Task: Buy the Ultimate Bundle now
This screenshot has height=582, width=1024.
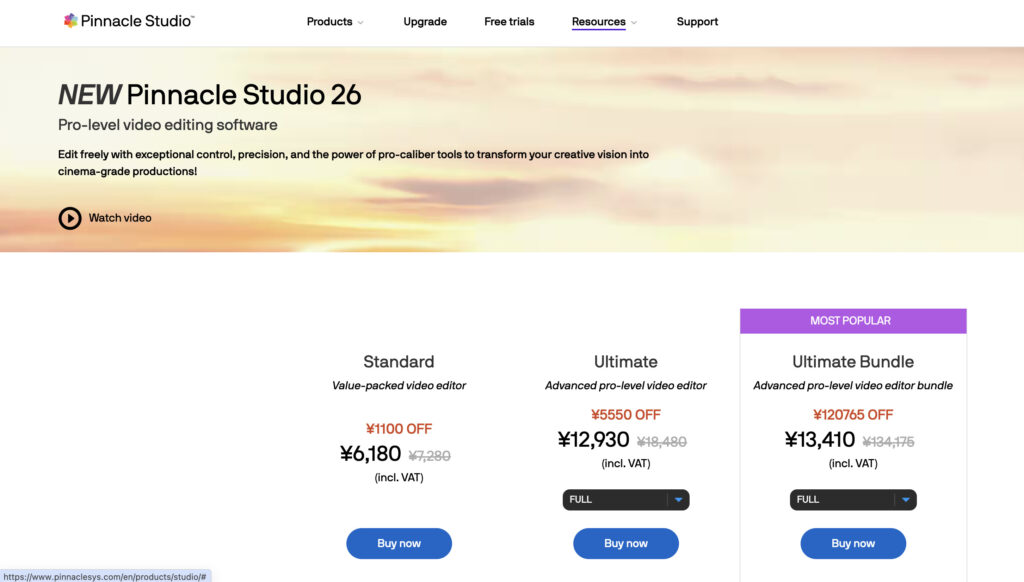Action: [853, 543]
